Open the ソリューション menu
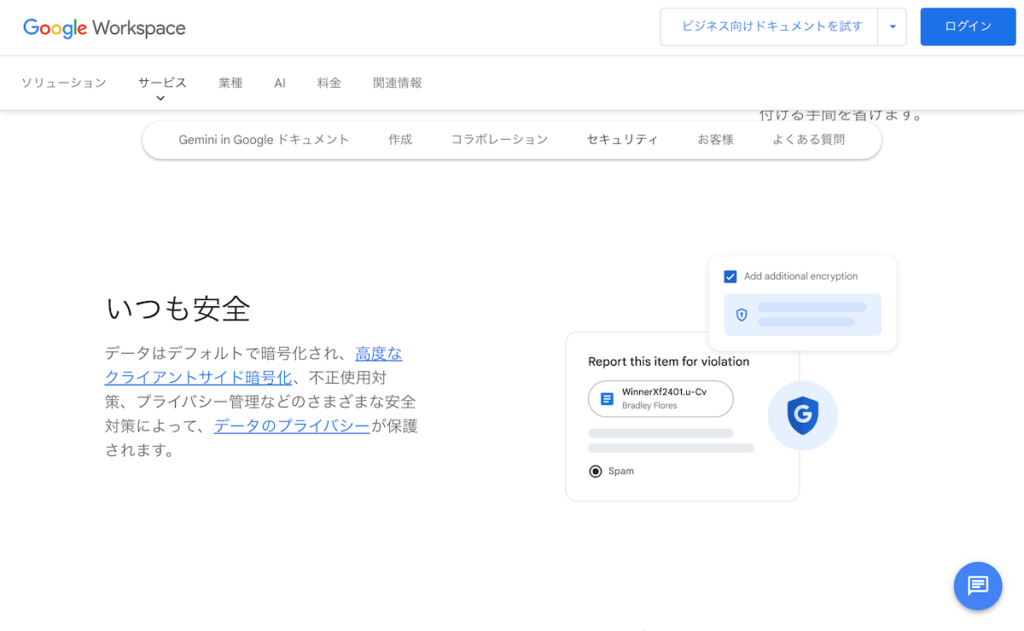 tap(63, 83)
